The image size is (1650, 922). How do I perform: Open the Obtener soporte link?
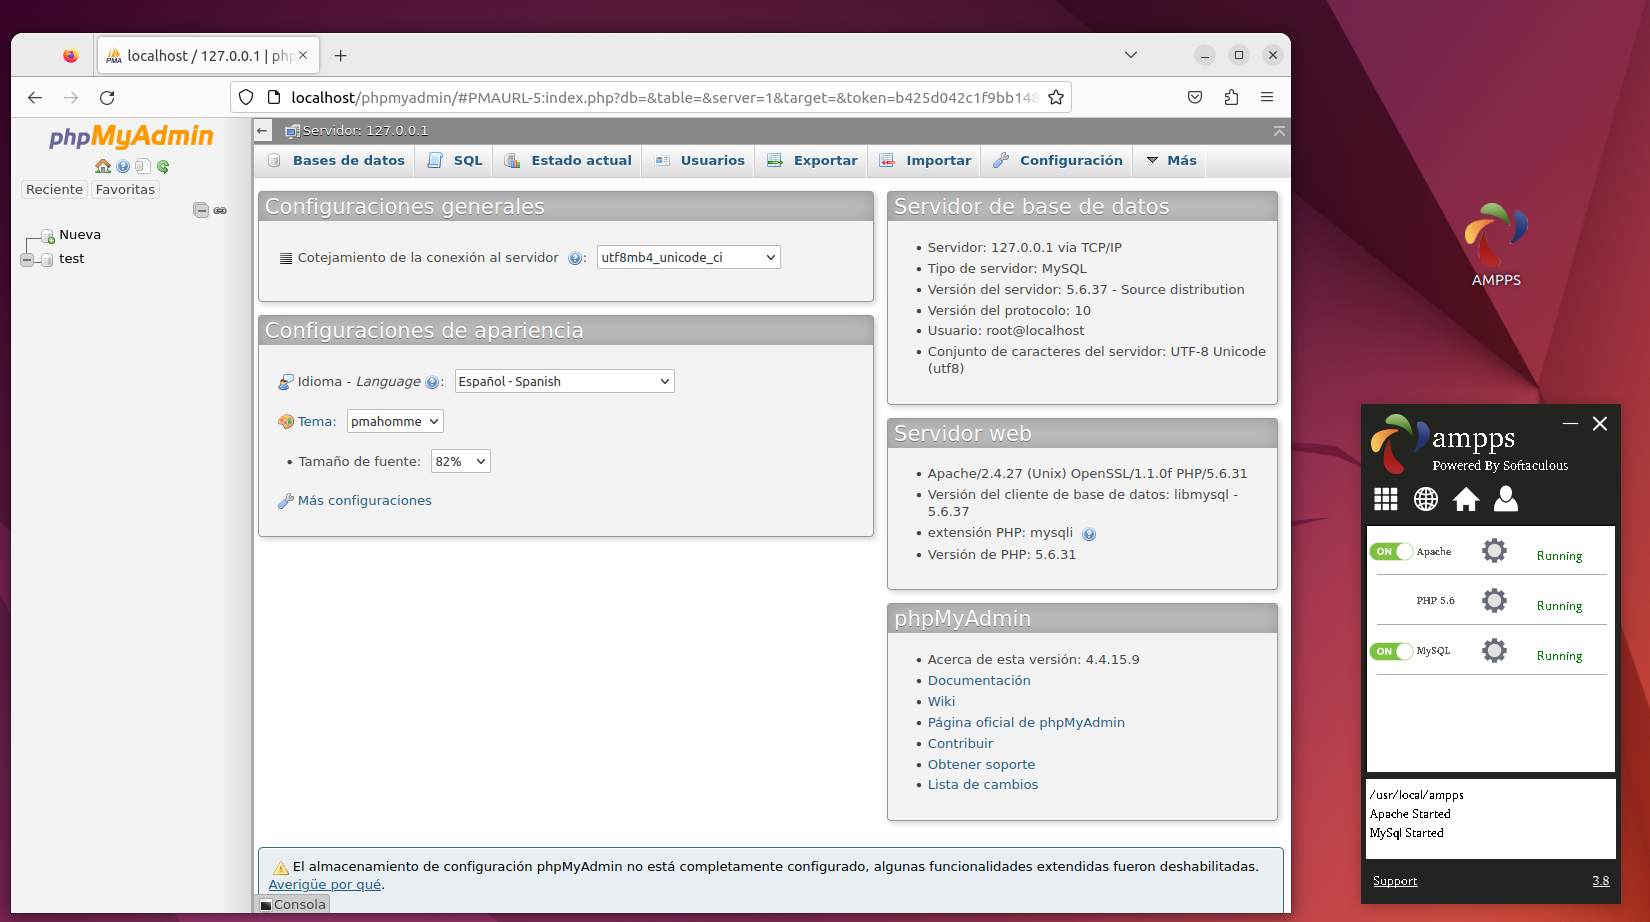tap(981, 764)
